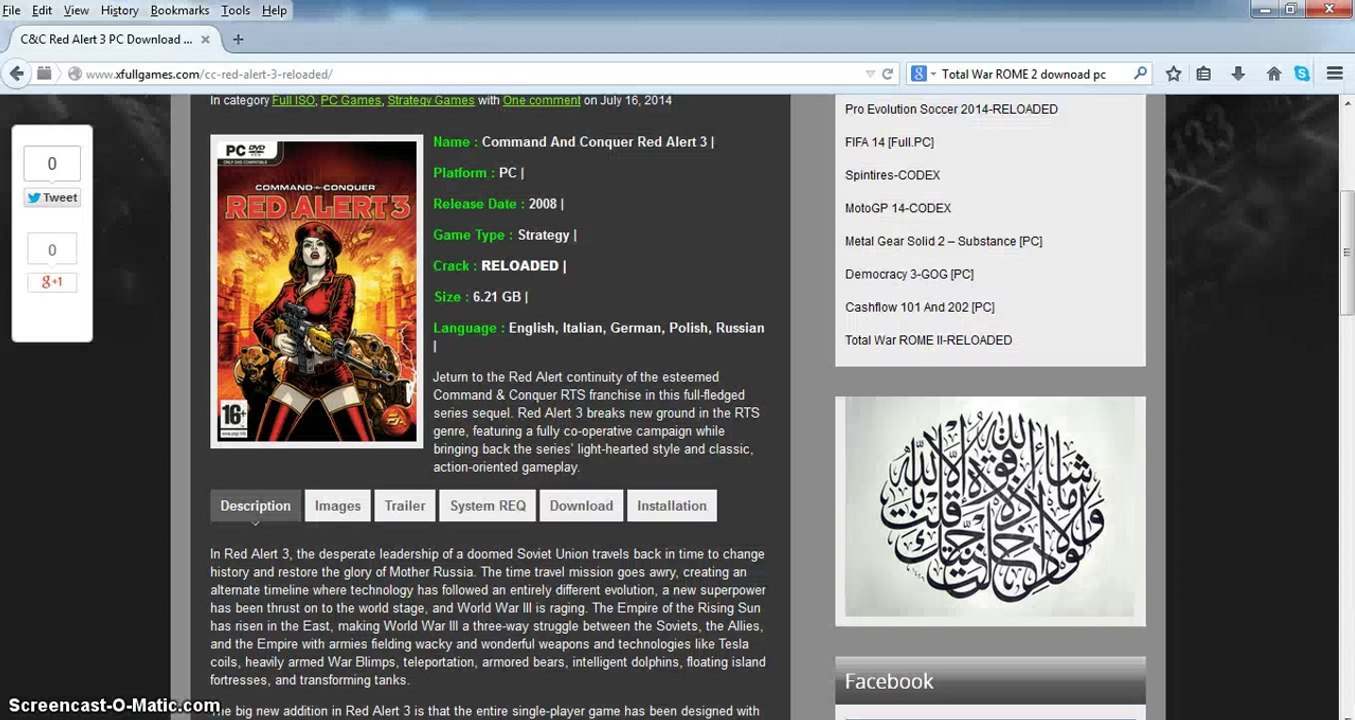Click the site identity globe icon
The width and height of the screenshot is (1355, 720).
coord(75,74)
